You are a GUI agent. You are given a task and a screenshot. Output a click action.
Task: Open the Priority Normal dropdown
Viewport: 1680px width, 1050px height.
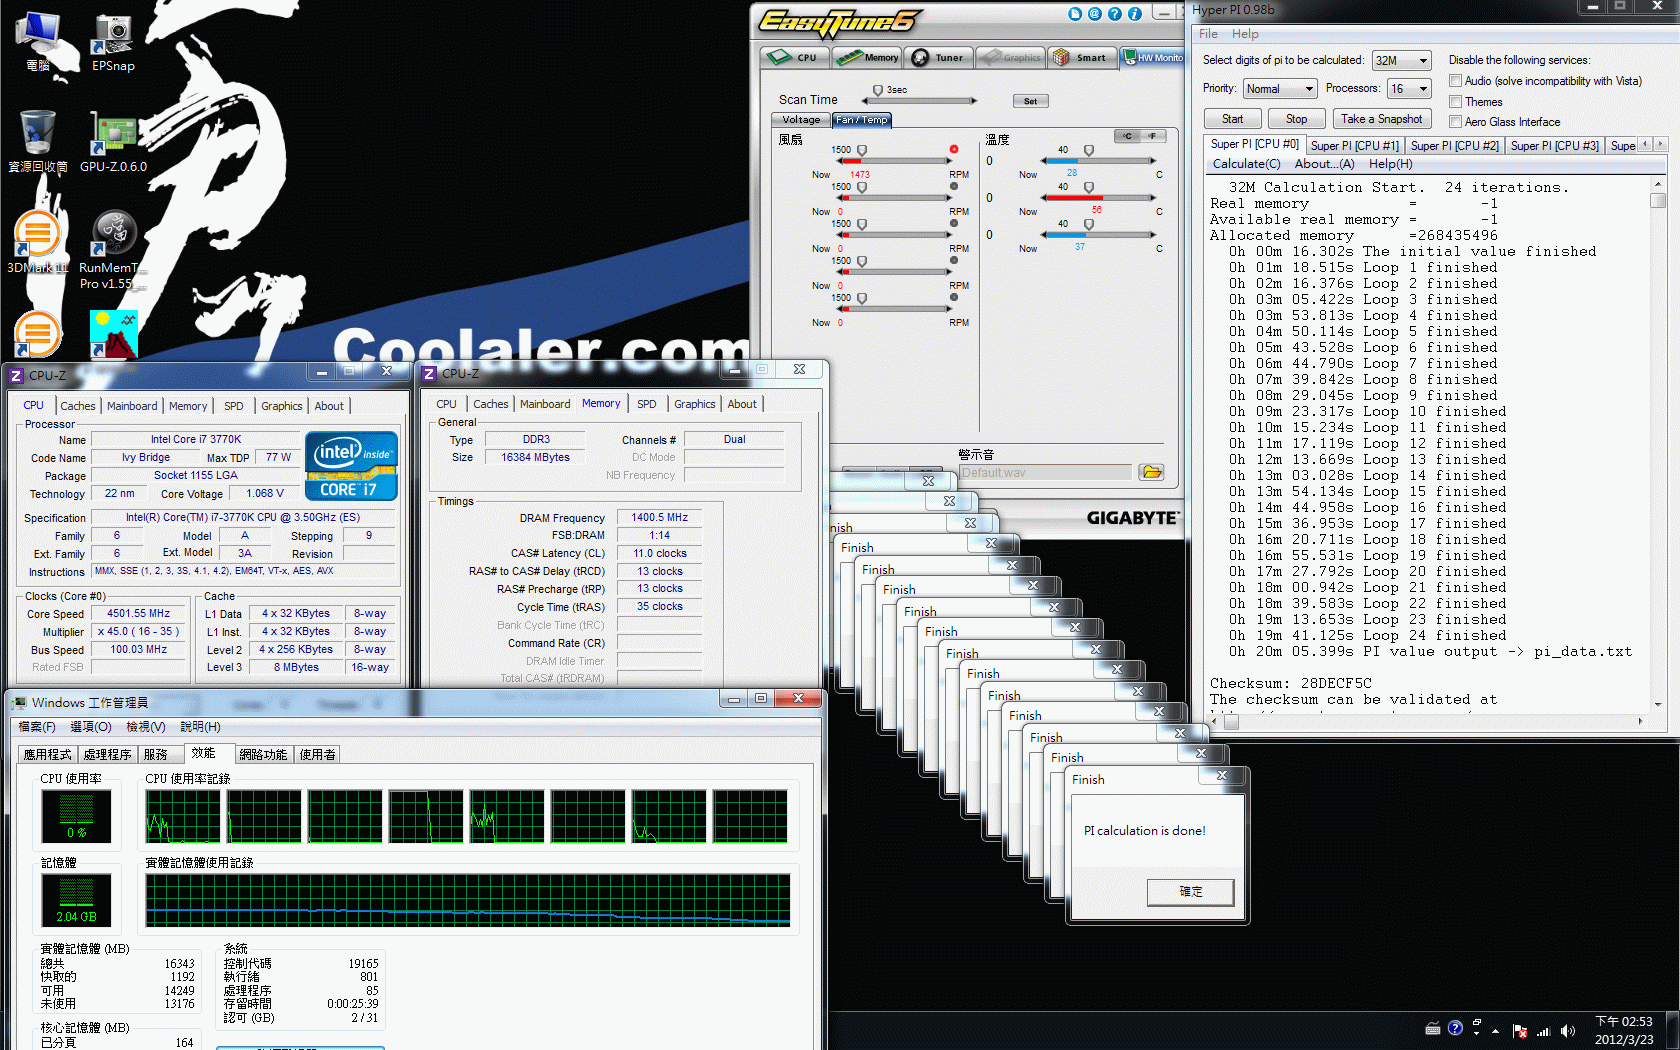pos(1279,89)
